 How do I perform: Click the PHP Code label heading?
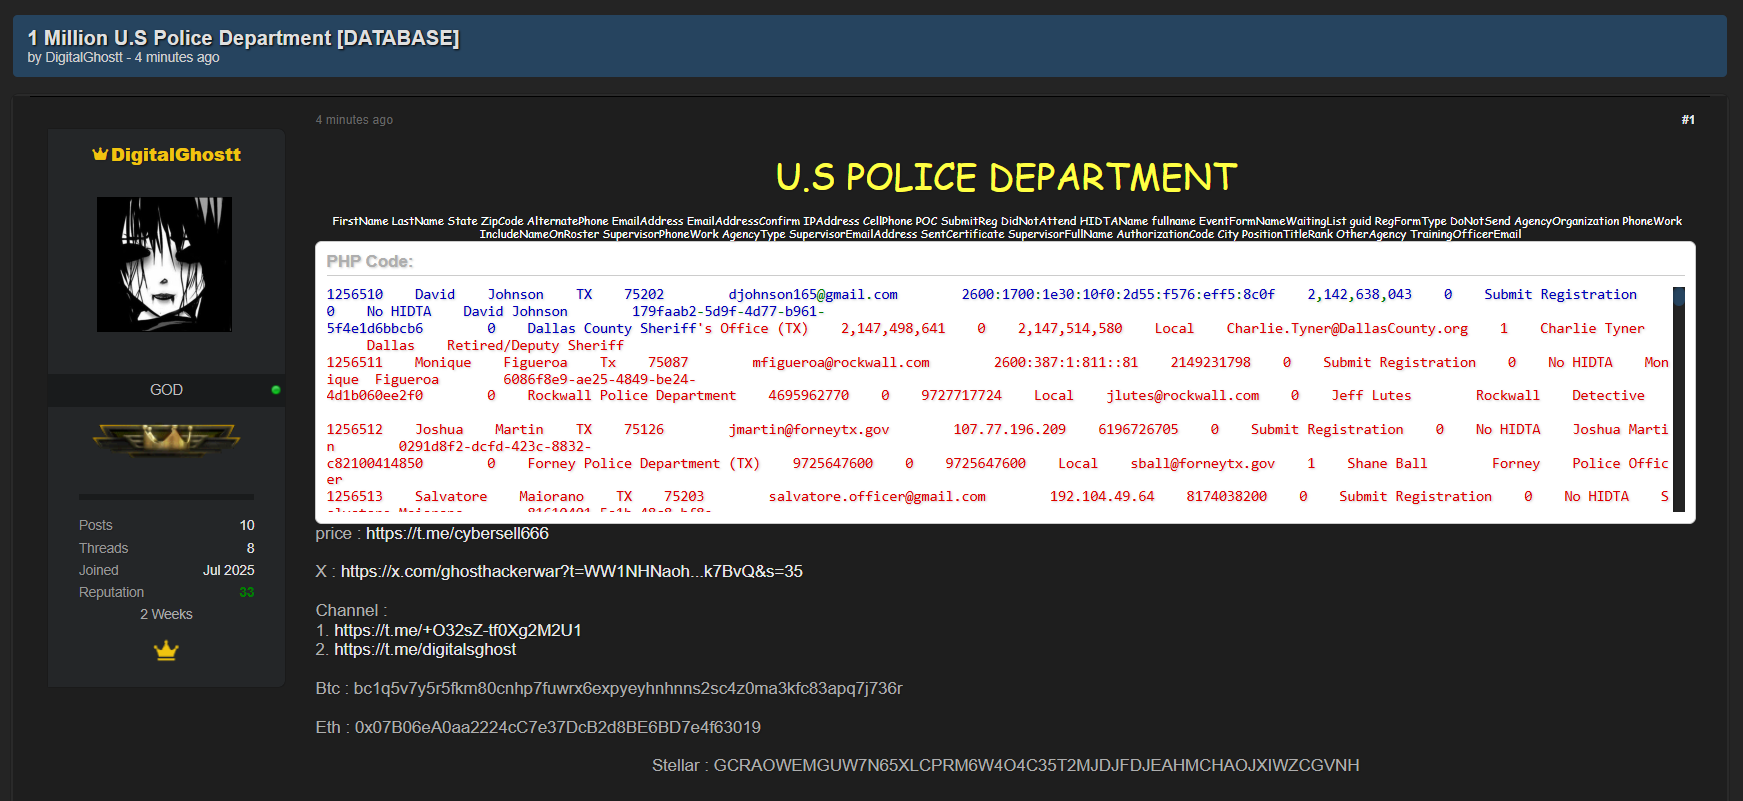pyautogui.click(x=369, y=261)
